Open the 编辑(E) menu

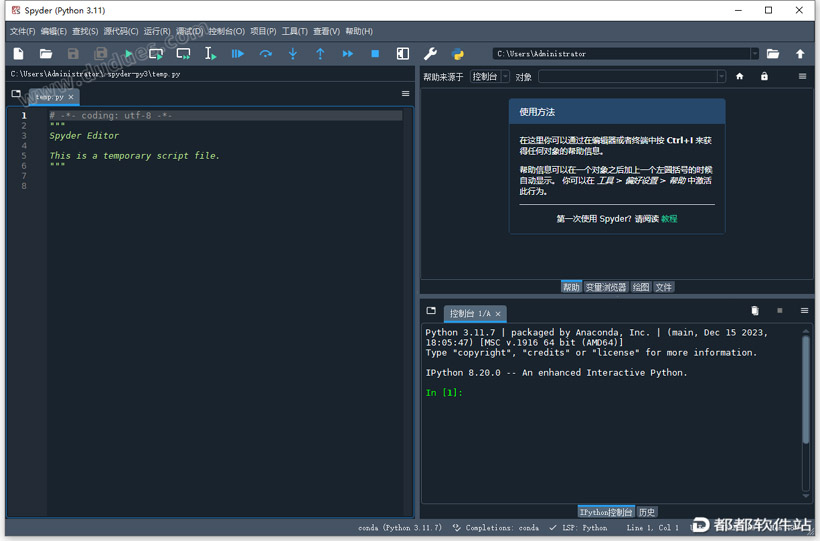click(54, 31)
